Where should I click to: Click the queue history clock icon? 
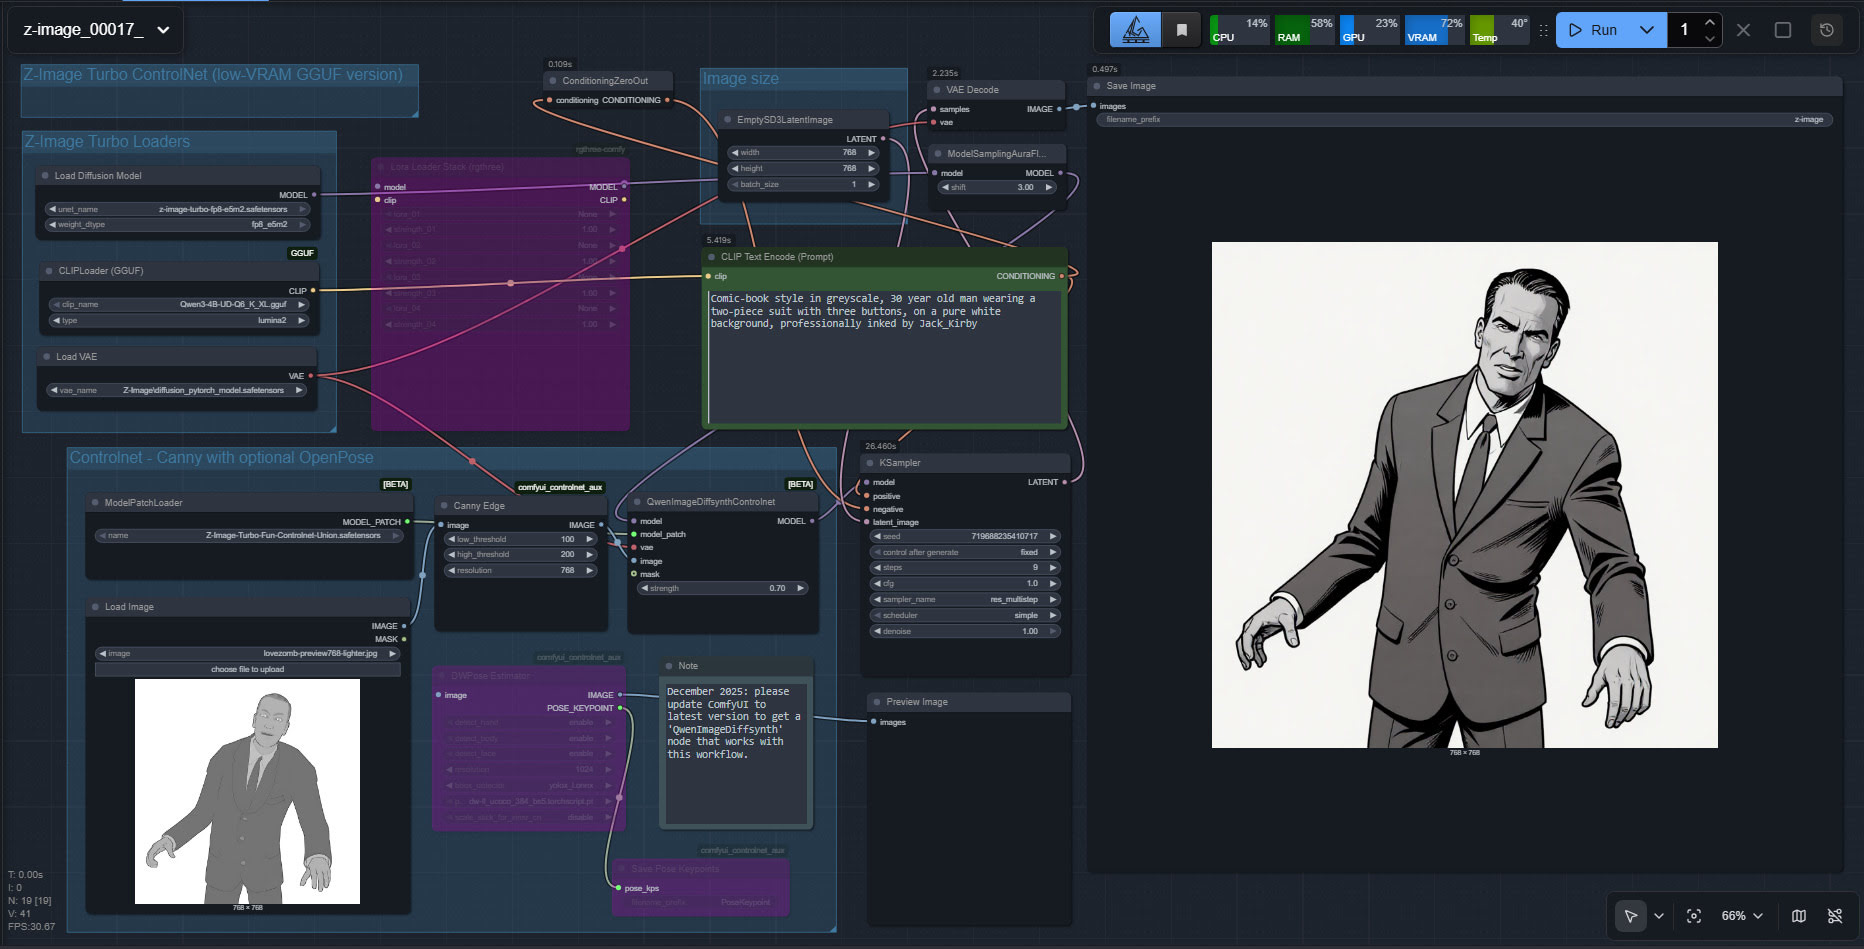[x=1826, y=30]
